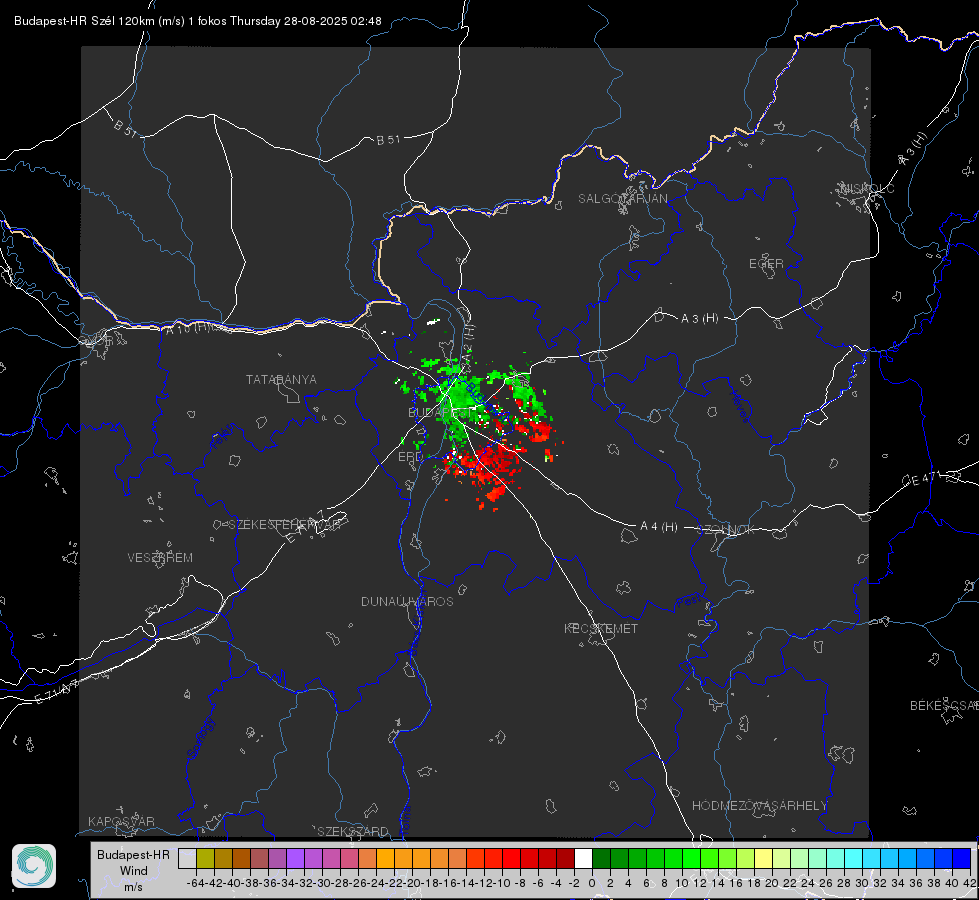Click the rotated 'A 3 (H)' label near Miskolc
Image resolution: width=979 pixels, height=900 pixels.
(913, 149)
